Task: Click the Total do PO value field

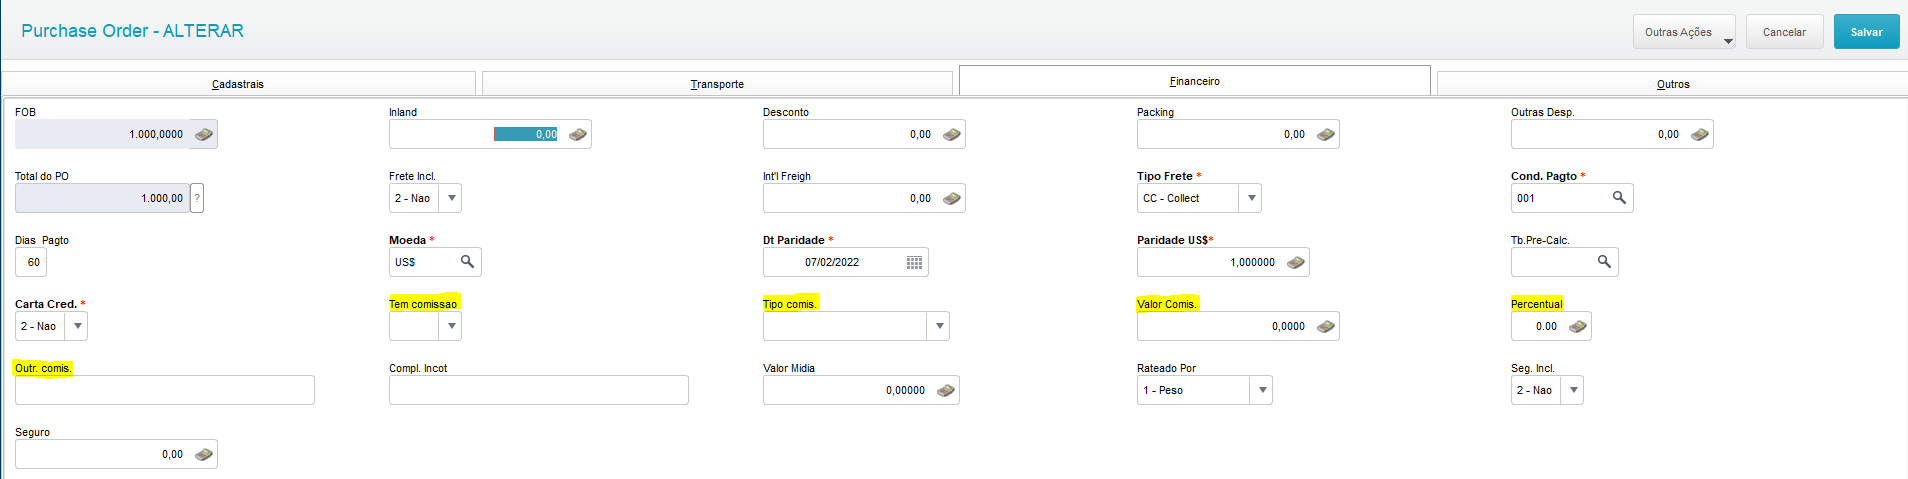Action: [x=102, y=198]
